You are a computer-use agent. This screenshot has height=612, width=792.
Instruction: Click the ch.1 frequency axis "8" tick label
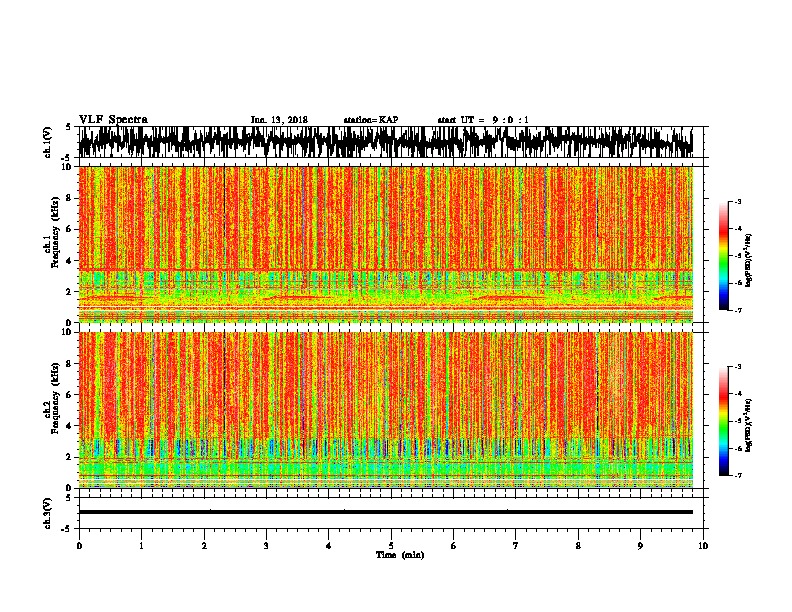[x=69, y=198]
